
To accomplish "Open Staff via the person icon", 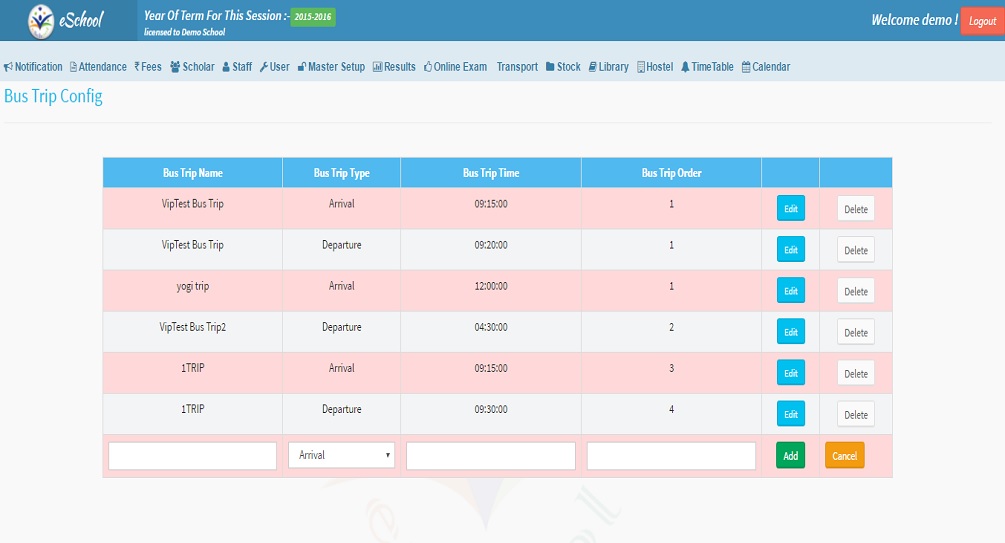I will pyautogui.click(x=226, y=67).
